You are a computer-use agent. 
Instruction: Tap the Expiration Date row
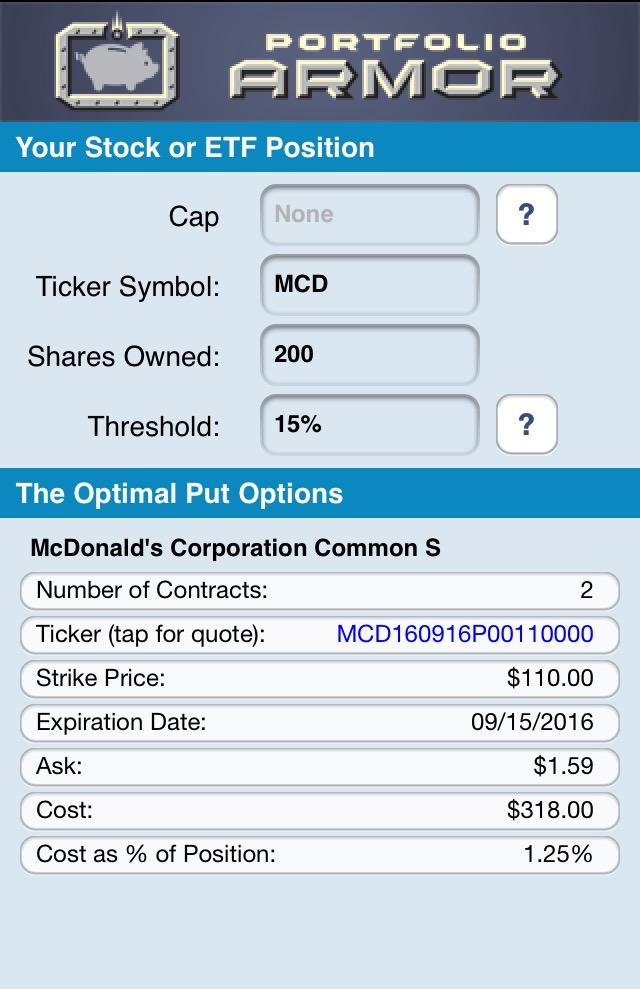[320, 723]
